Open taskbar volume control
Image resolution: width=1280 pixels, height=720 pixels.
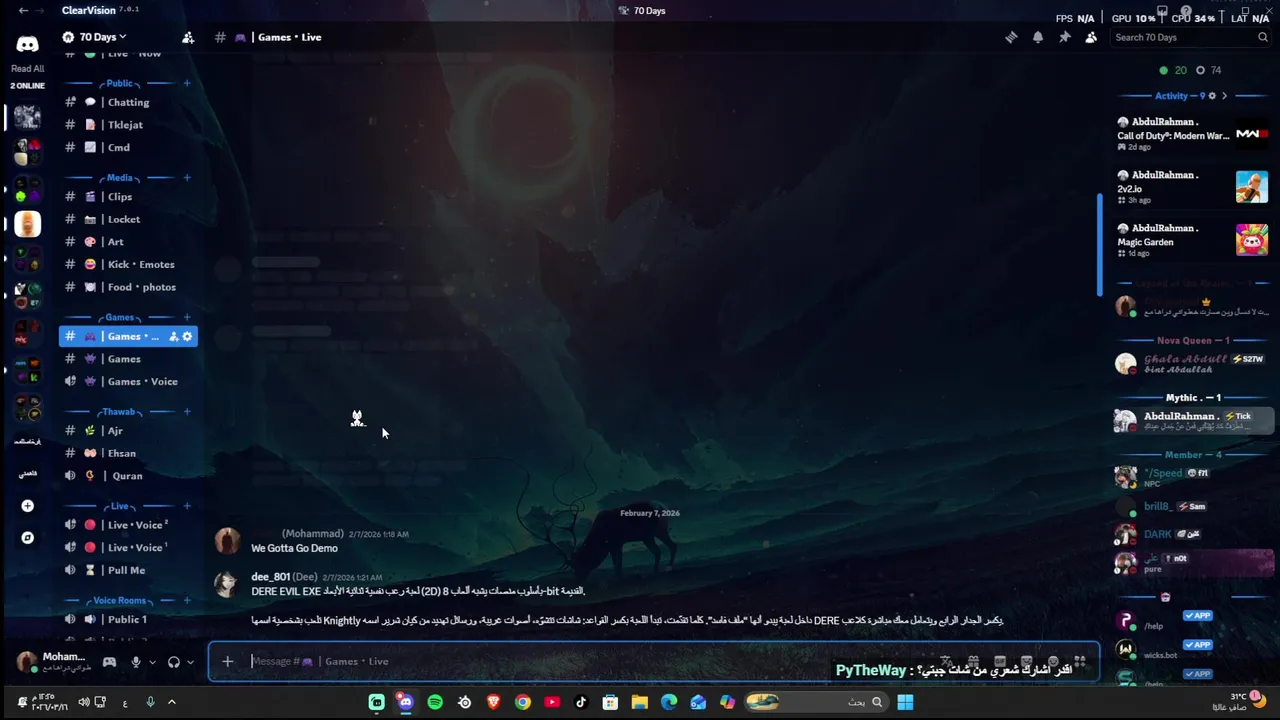click(x=84, y=702)
